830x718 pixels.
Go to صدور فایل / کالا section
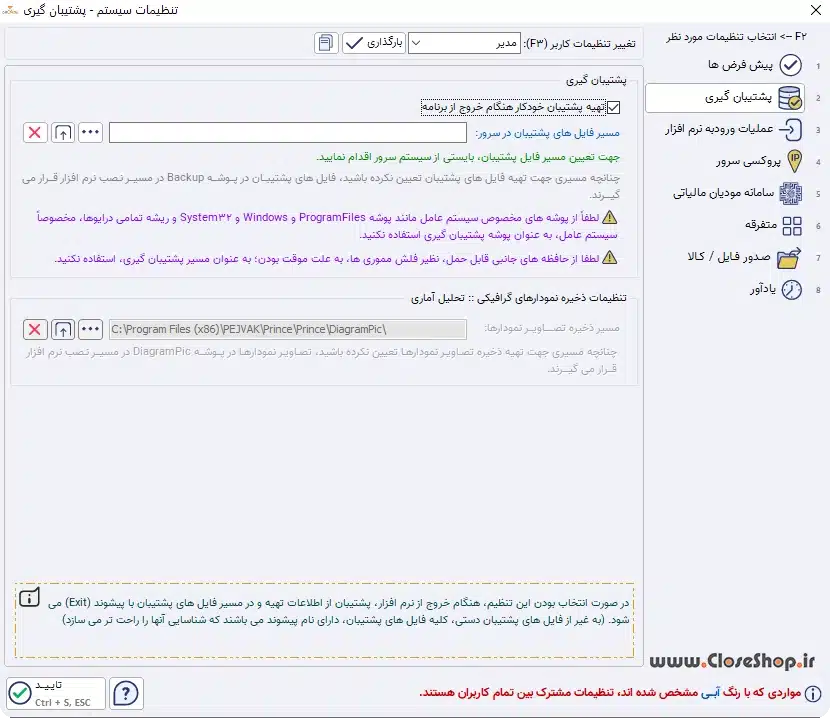coord(729,257)
